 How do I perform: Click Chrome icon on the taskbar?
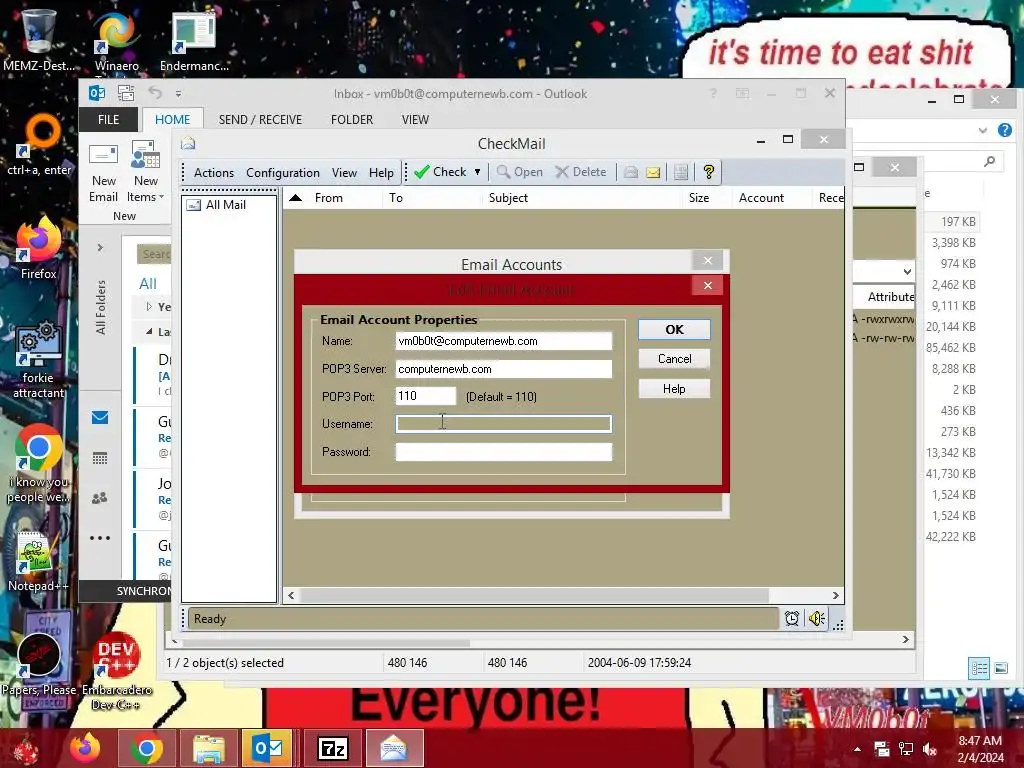pyautogui.click(x=146, y=748)
